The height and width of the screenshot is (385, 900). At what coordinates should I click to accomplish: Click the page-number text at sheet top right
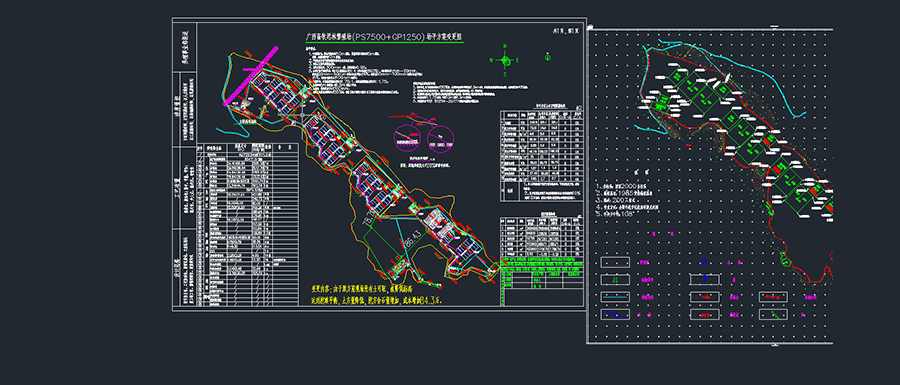566,33
